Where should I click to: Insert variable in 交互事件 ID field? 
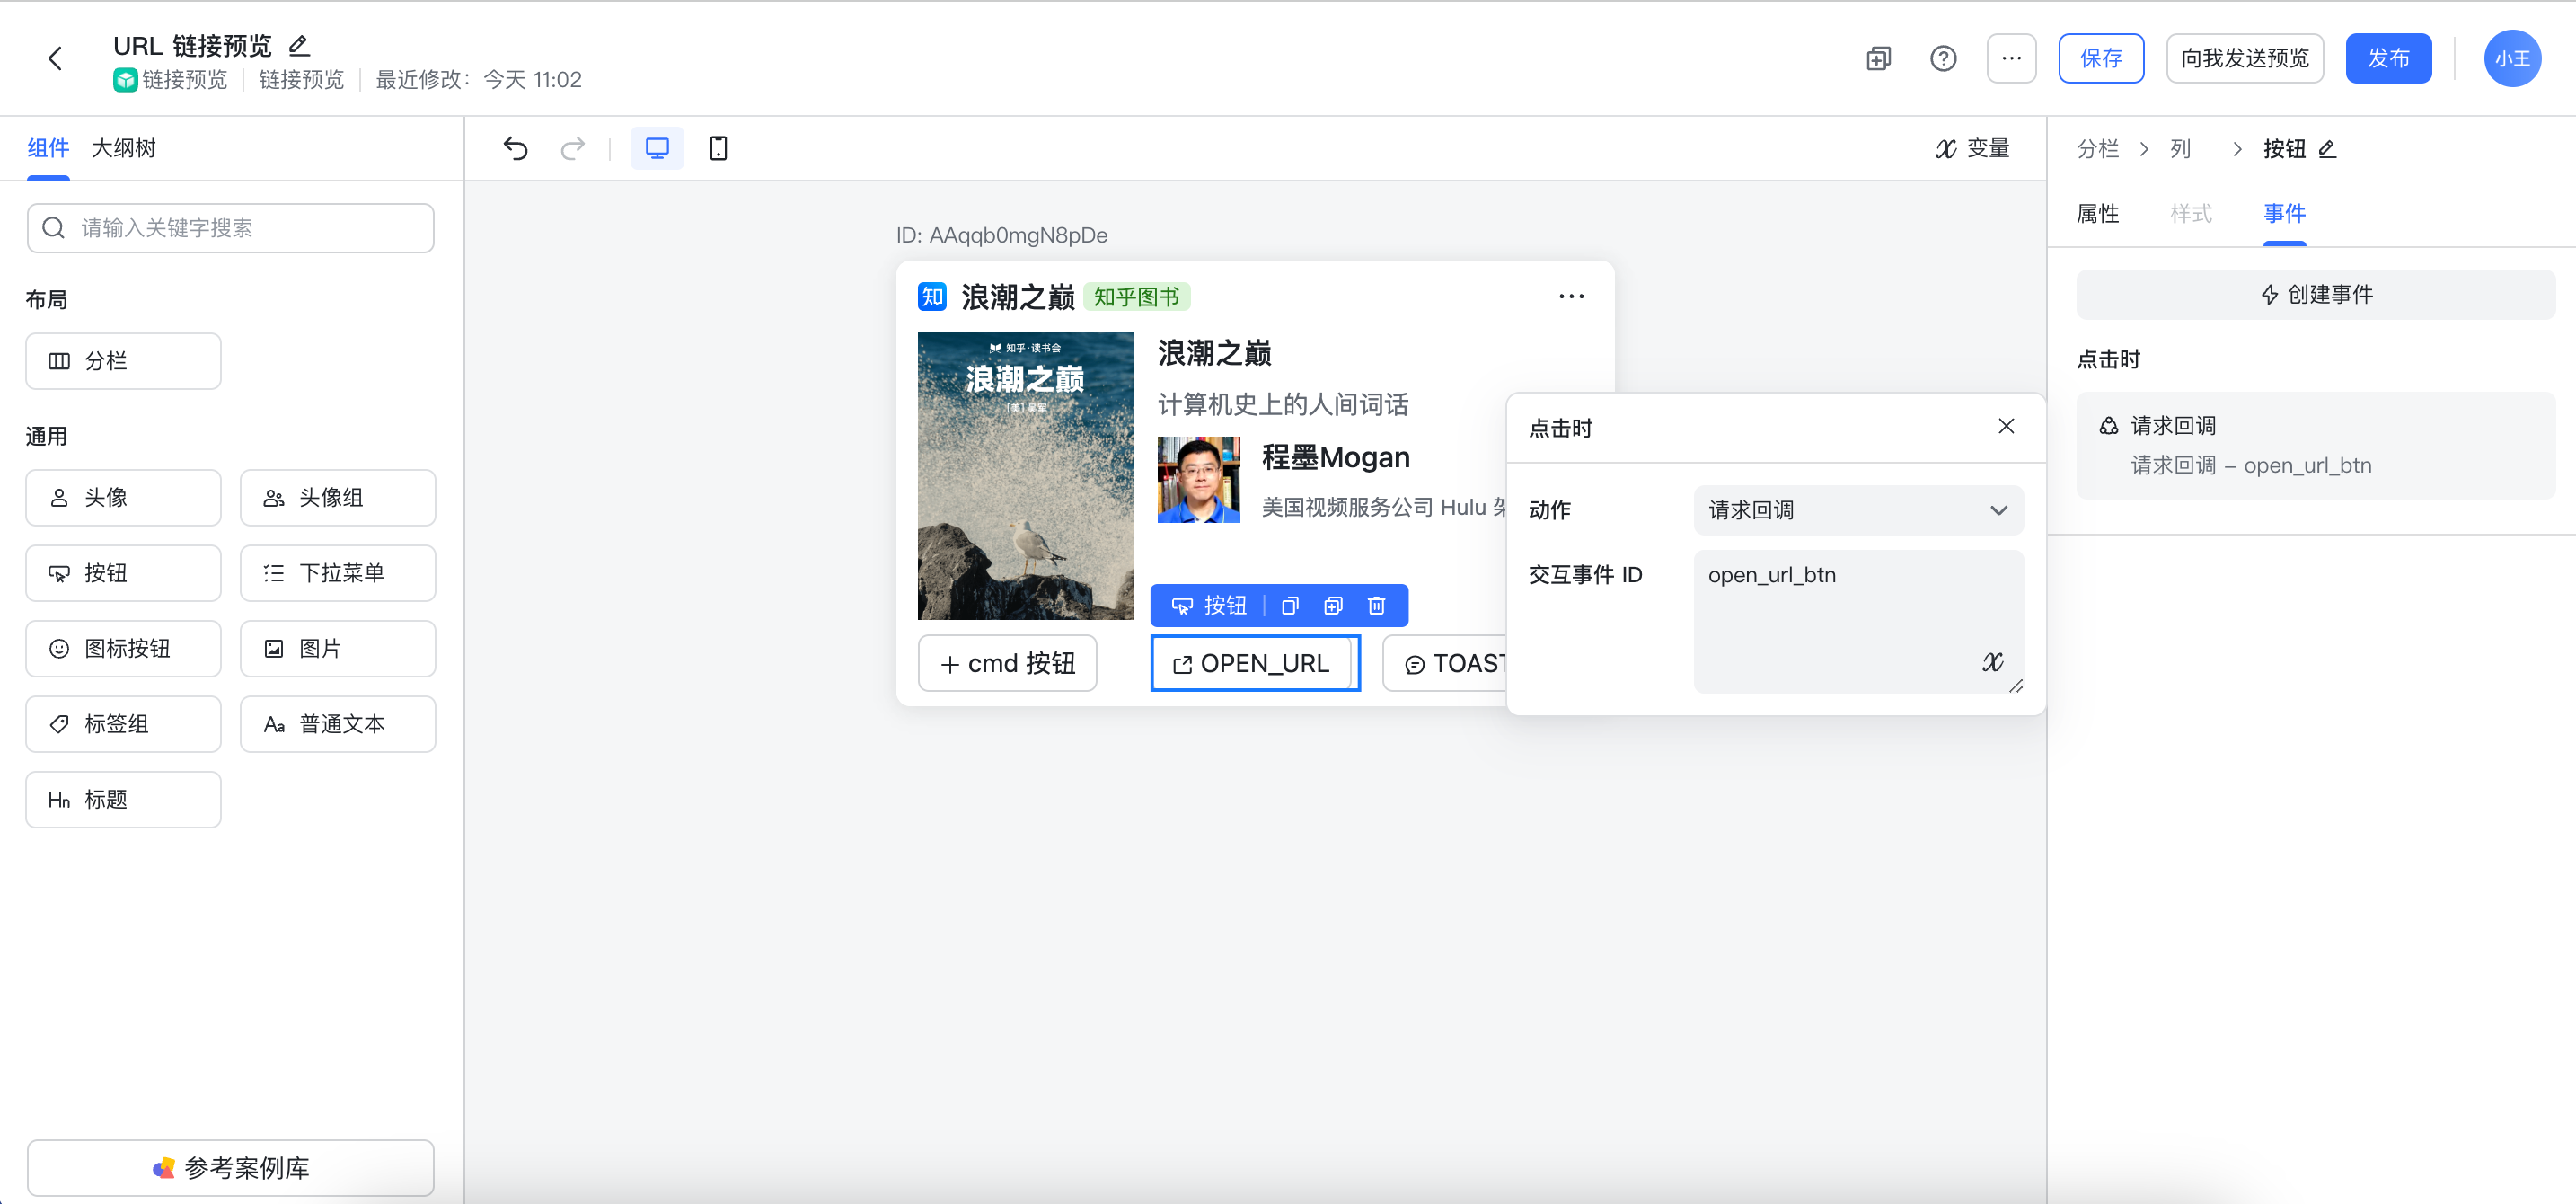[1993, 663]
